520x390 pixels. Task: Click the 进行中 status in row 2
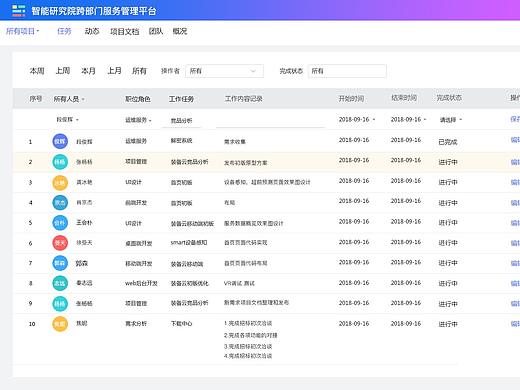coord(448,162)
